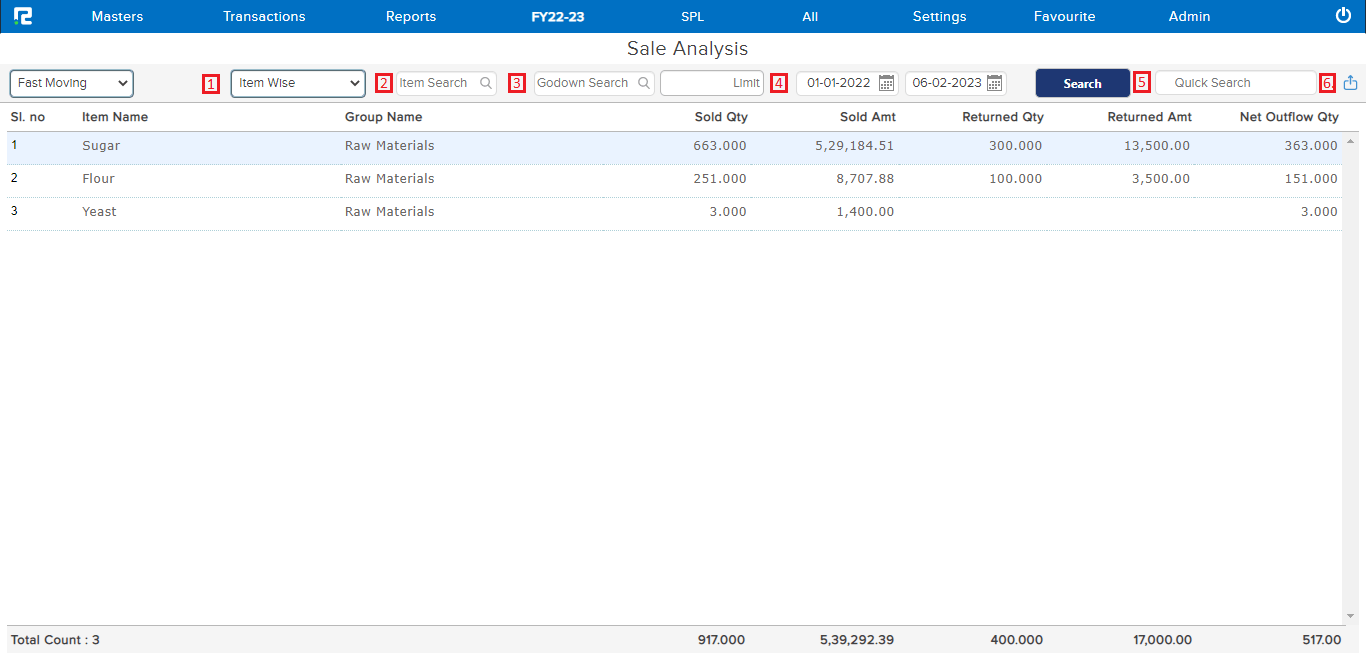Open the Transactions menu
The image size is (1366, 657).
click(264, 16)
